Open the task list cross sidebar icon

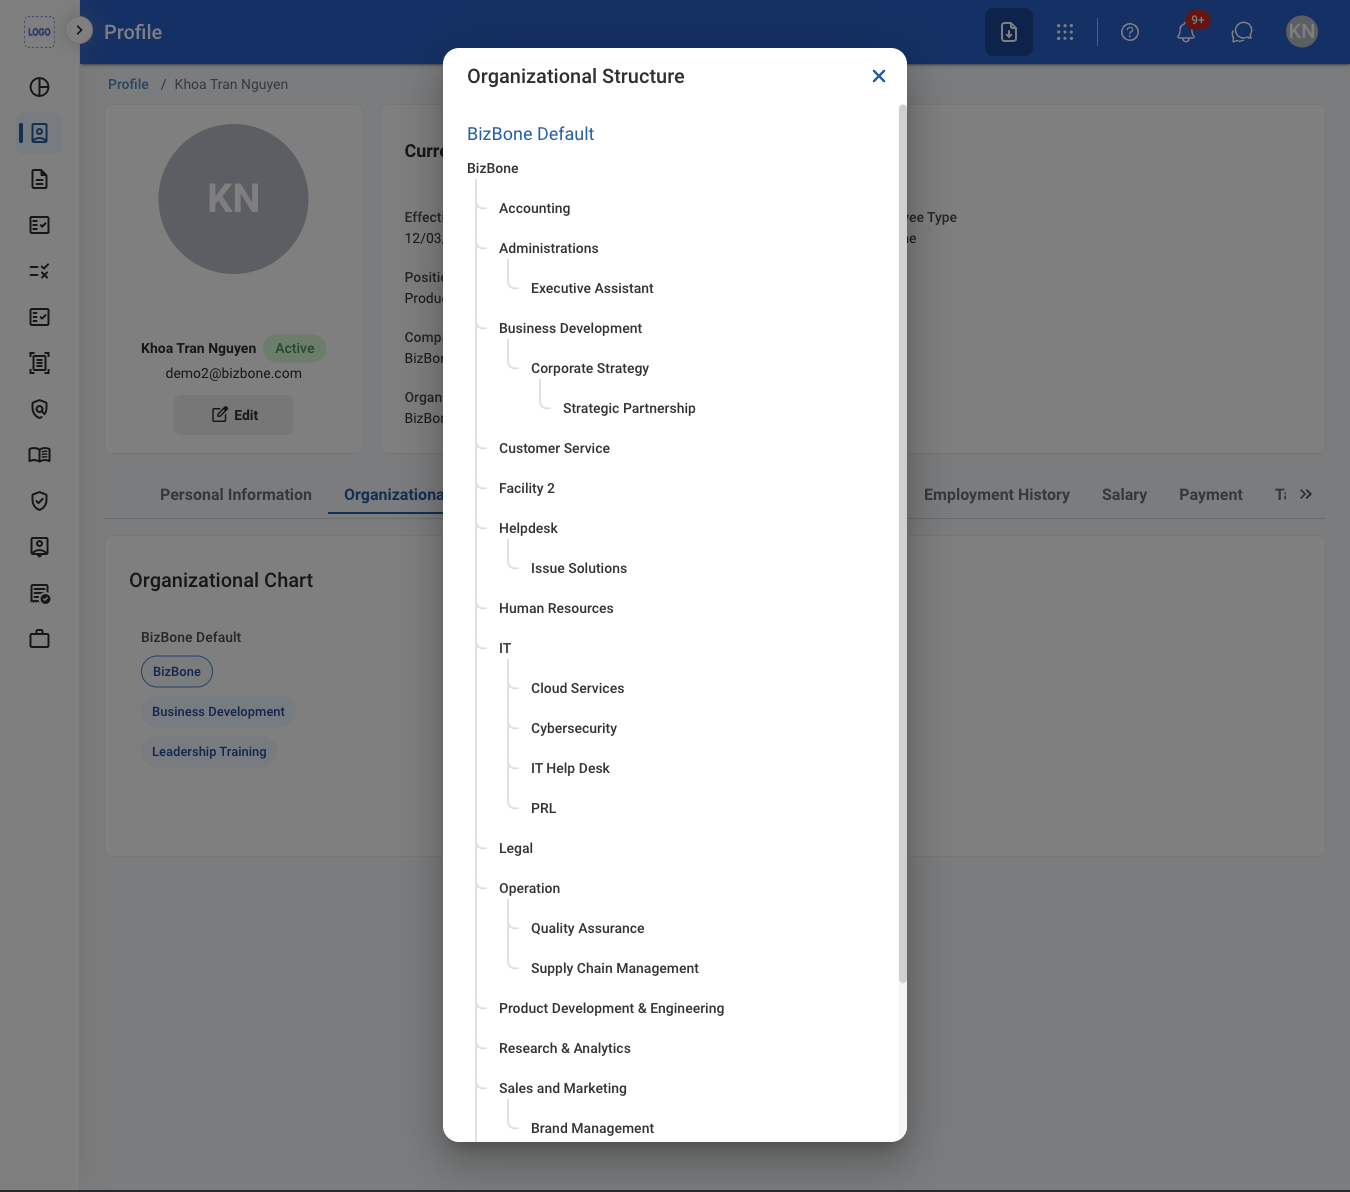[x=40, y=271]
